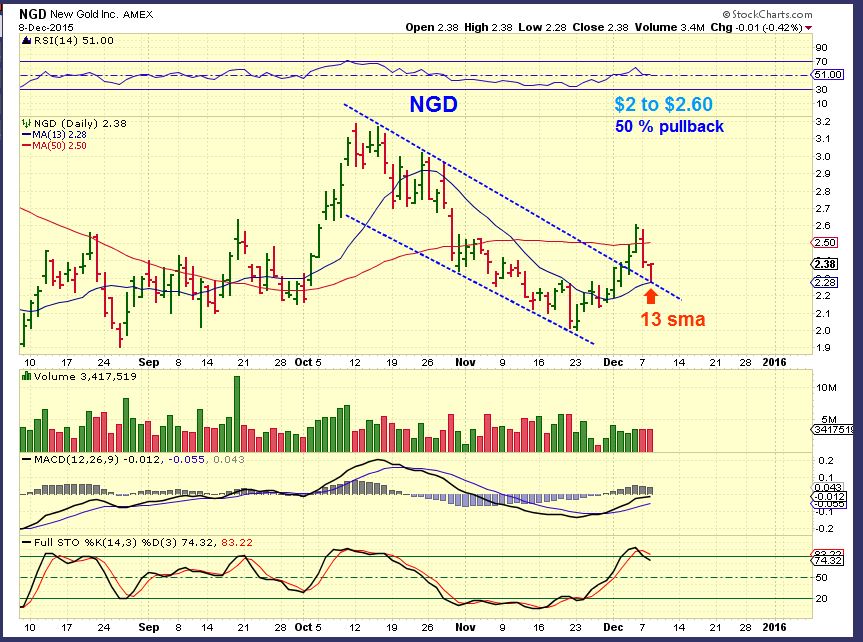The image size is (863, 642).
Task: Click the 'High 2.38' value
Action: (488, 27)
